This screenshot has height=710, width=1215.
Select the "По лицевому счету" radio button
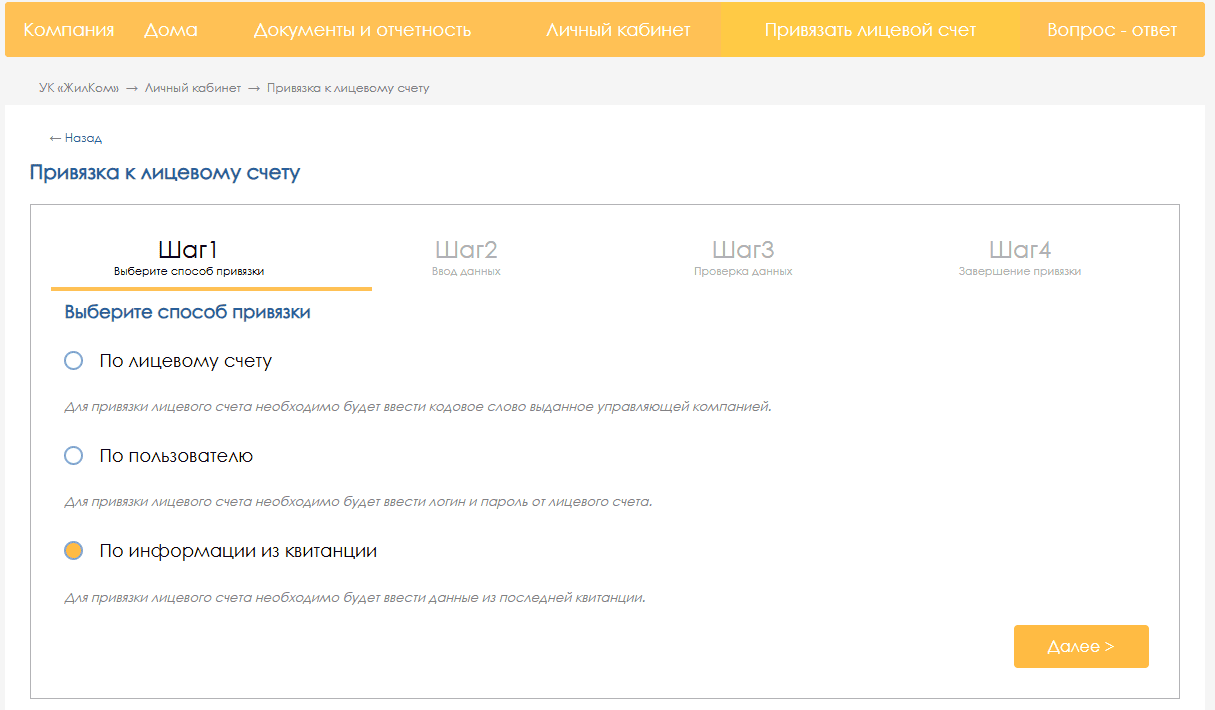pyautogui.click(x=73, y=360)
